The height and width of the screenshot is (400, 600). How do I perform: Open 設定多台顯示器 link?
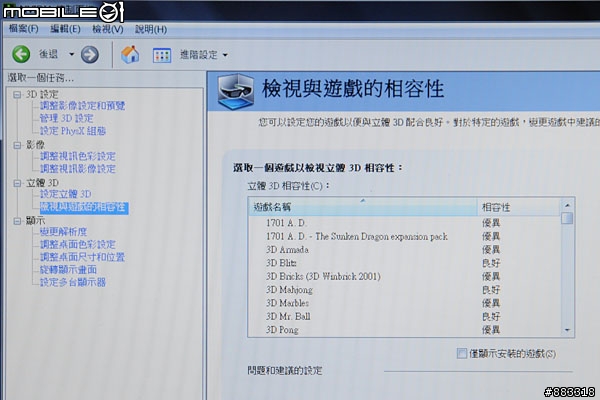pyautogui.click(x=73, y=282)
